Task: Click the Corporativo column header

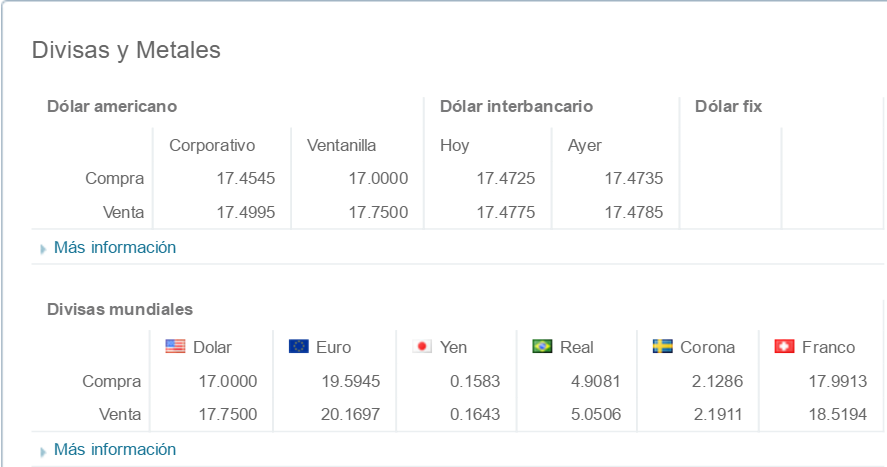Action: (x=212, y=145)
